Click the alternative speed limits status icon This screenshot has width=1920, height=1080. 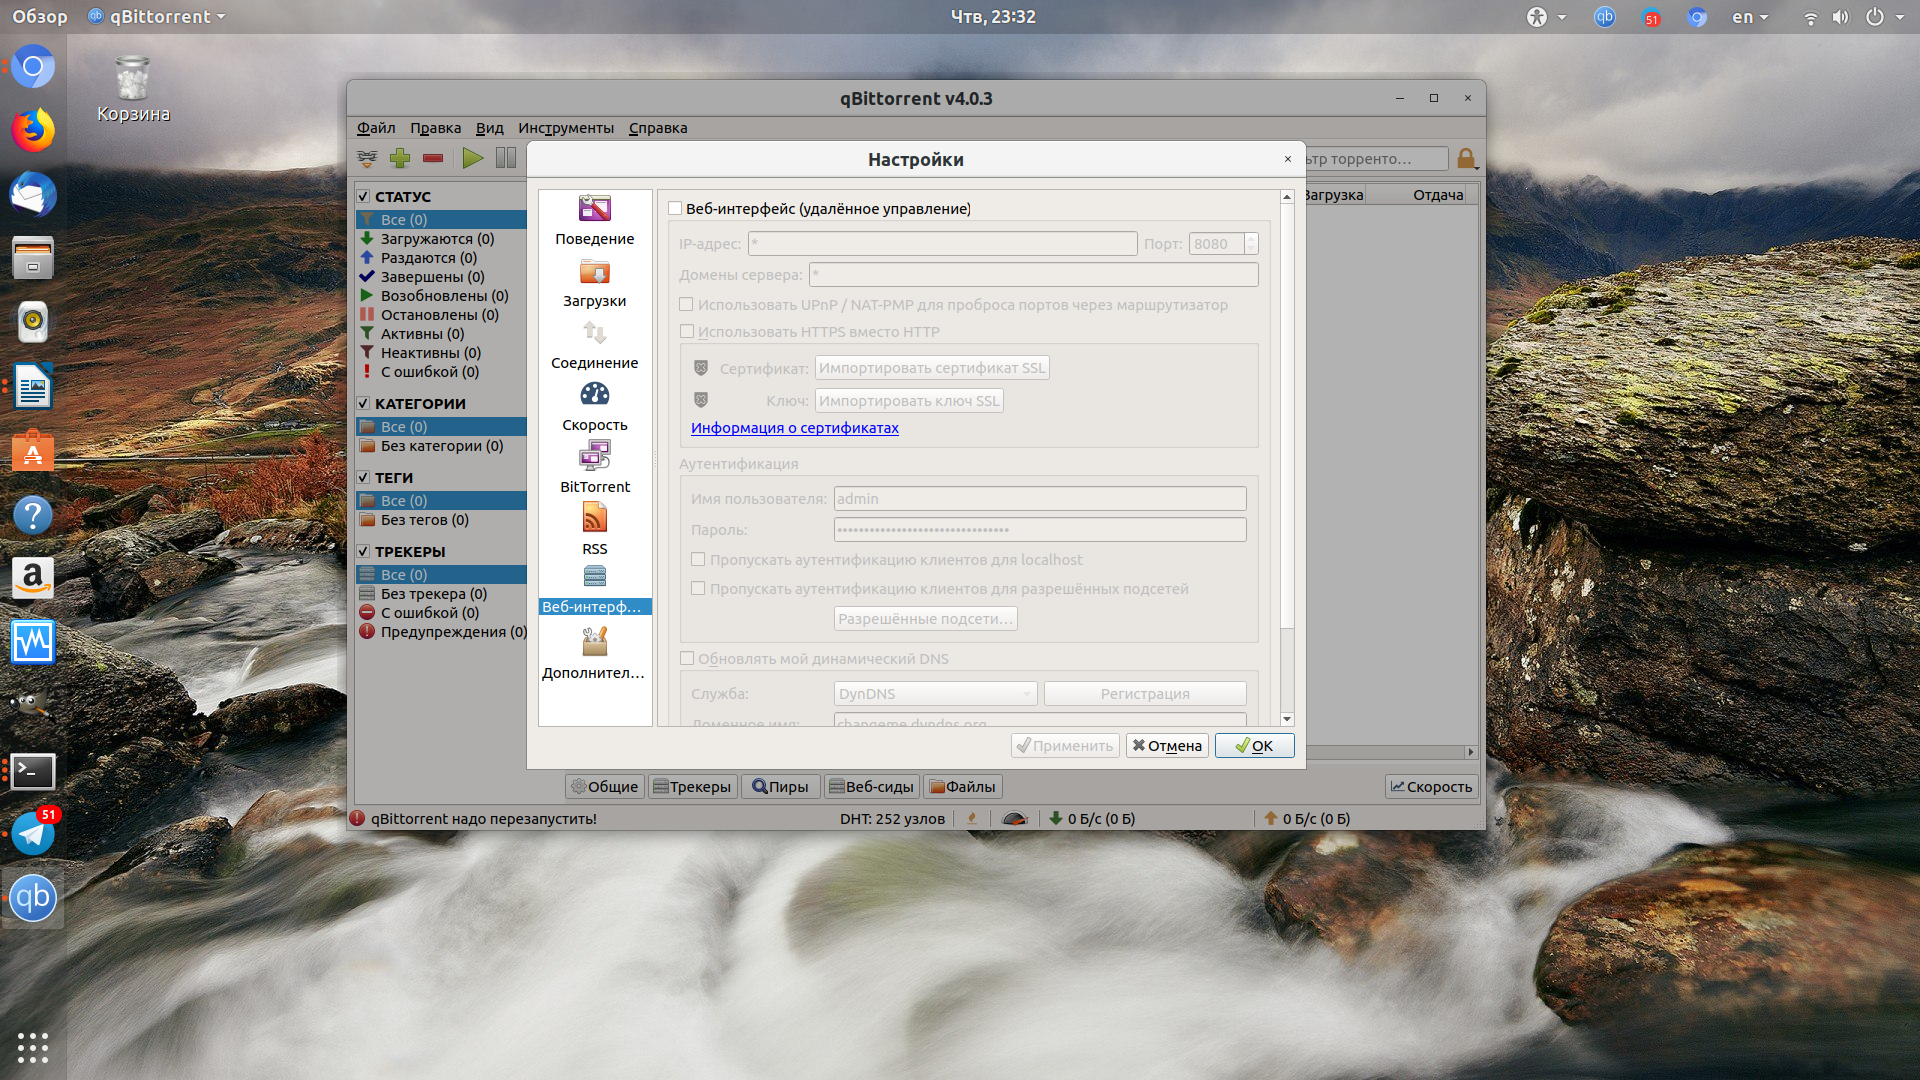1015,818
